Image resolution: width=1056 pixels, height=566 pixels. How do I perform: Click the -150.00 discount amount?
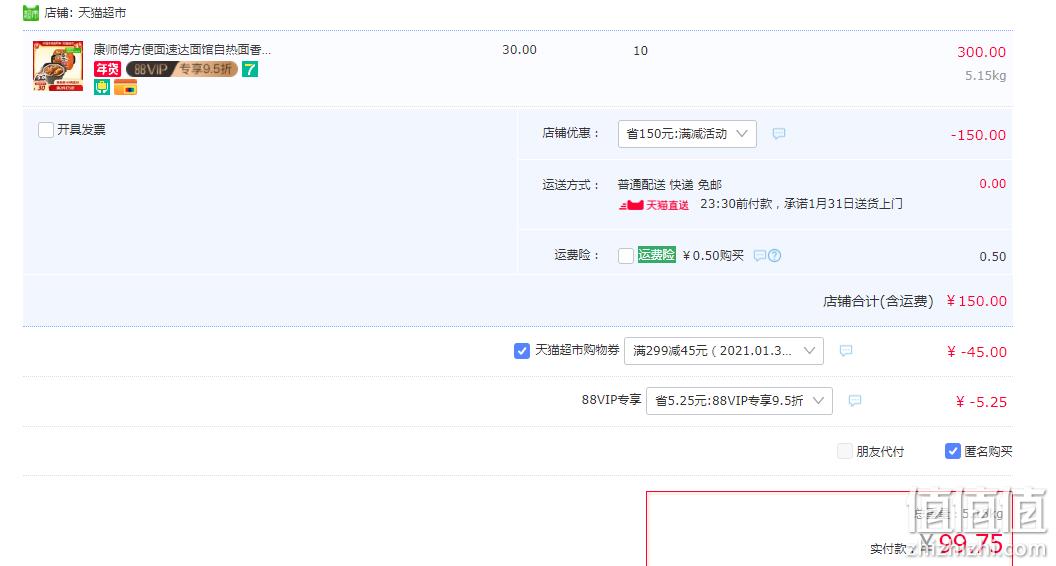[978, 135]
